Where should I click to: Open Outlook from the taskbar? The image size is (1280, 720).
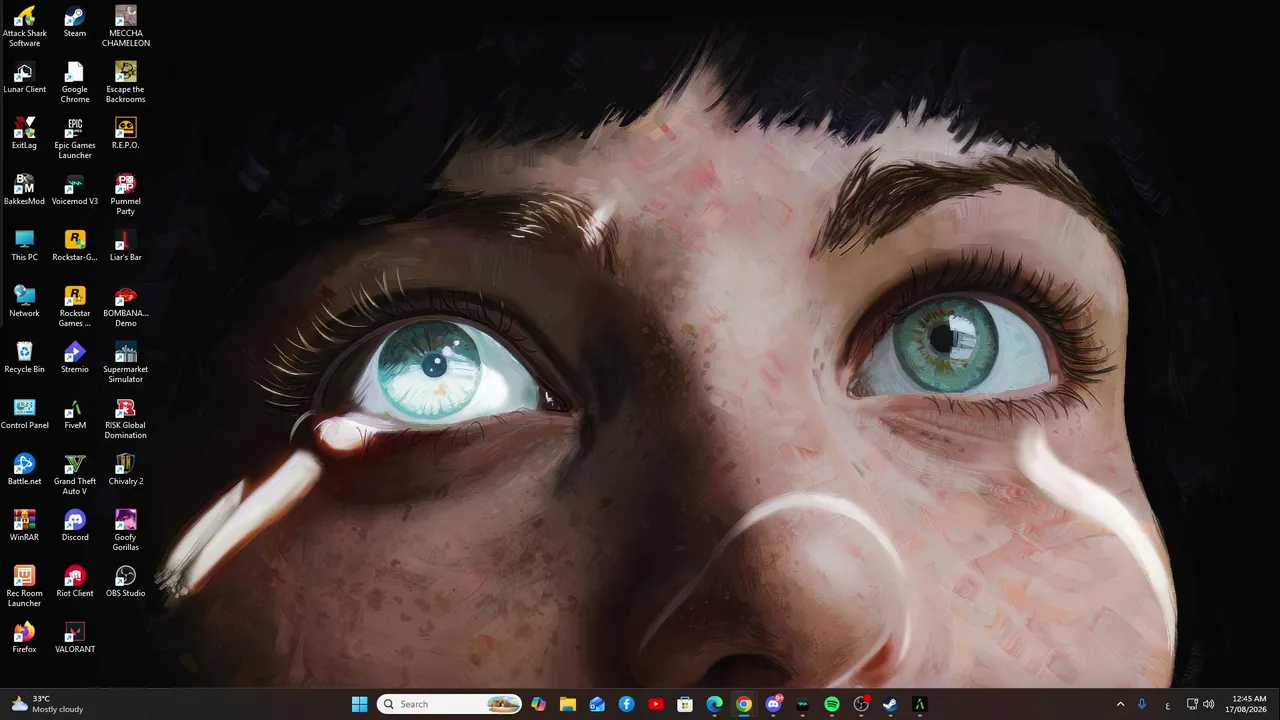[x=597, y=704]
